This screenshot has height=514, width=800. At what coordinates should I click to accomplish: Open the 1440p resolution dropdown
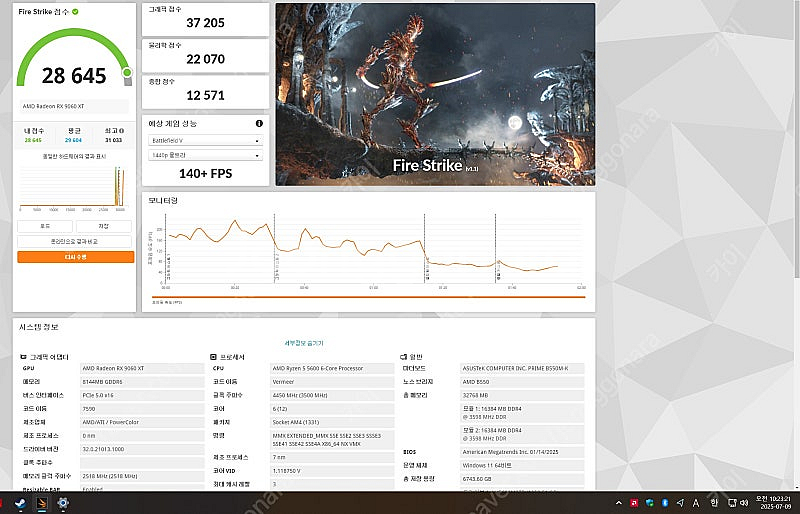(205, 155)
